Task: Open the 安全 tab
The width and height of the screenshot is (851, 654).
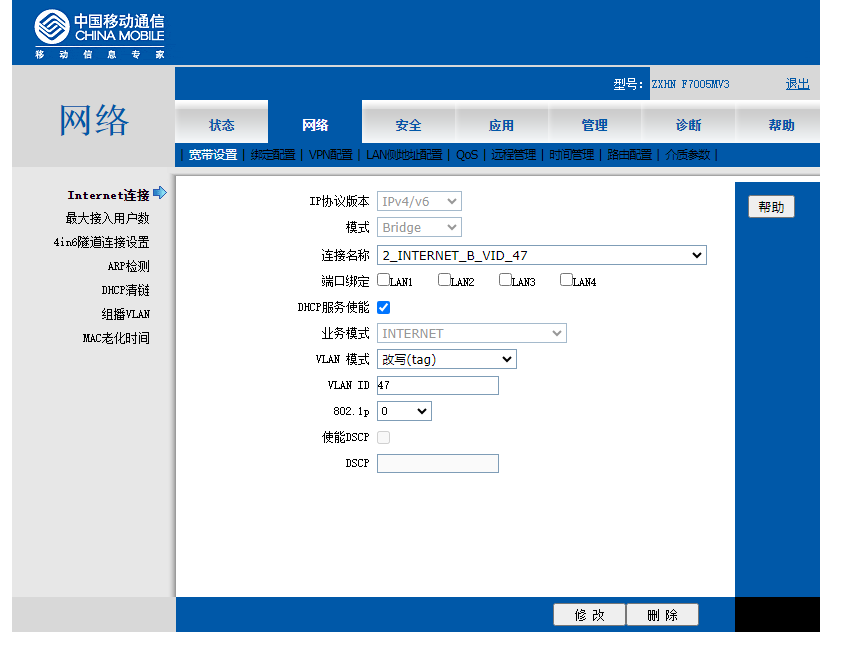Action: (x=408, y=125)
